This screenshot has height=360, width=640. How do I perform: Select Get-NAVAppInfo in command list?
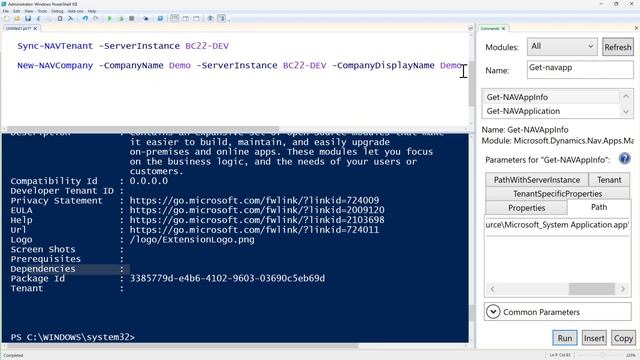coord(551,97)
